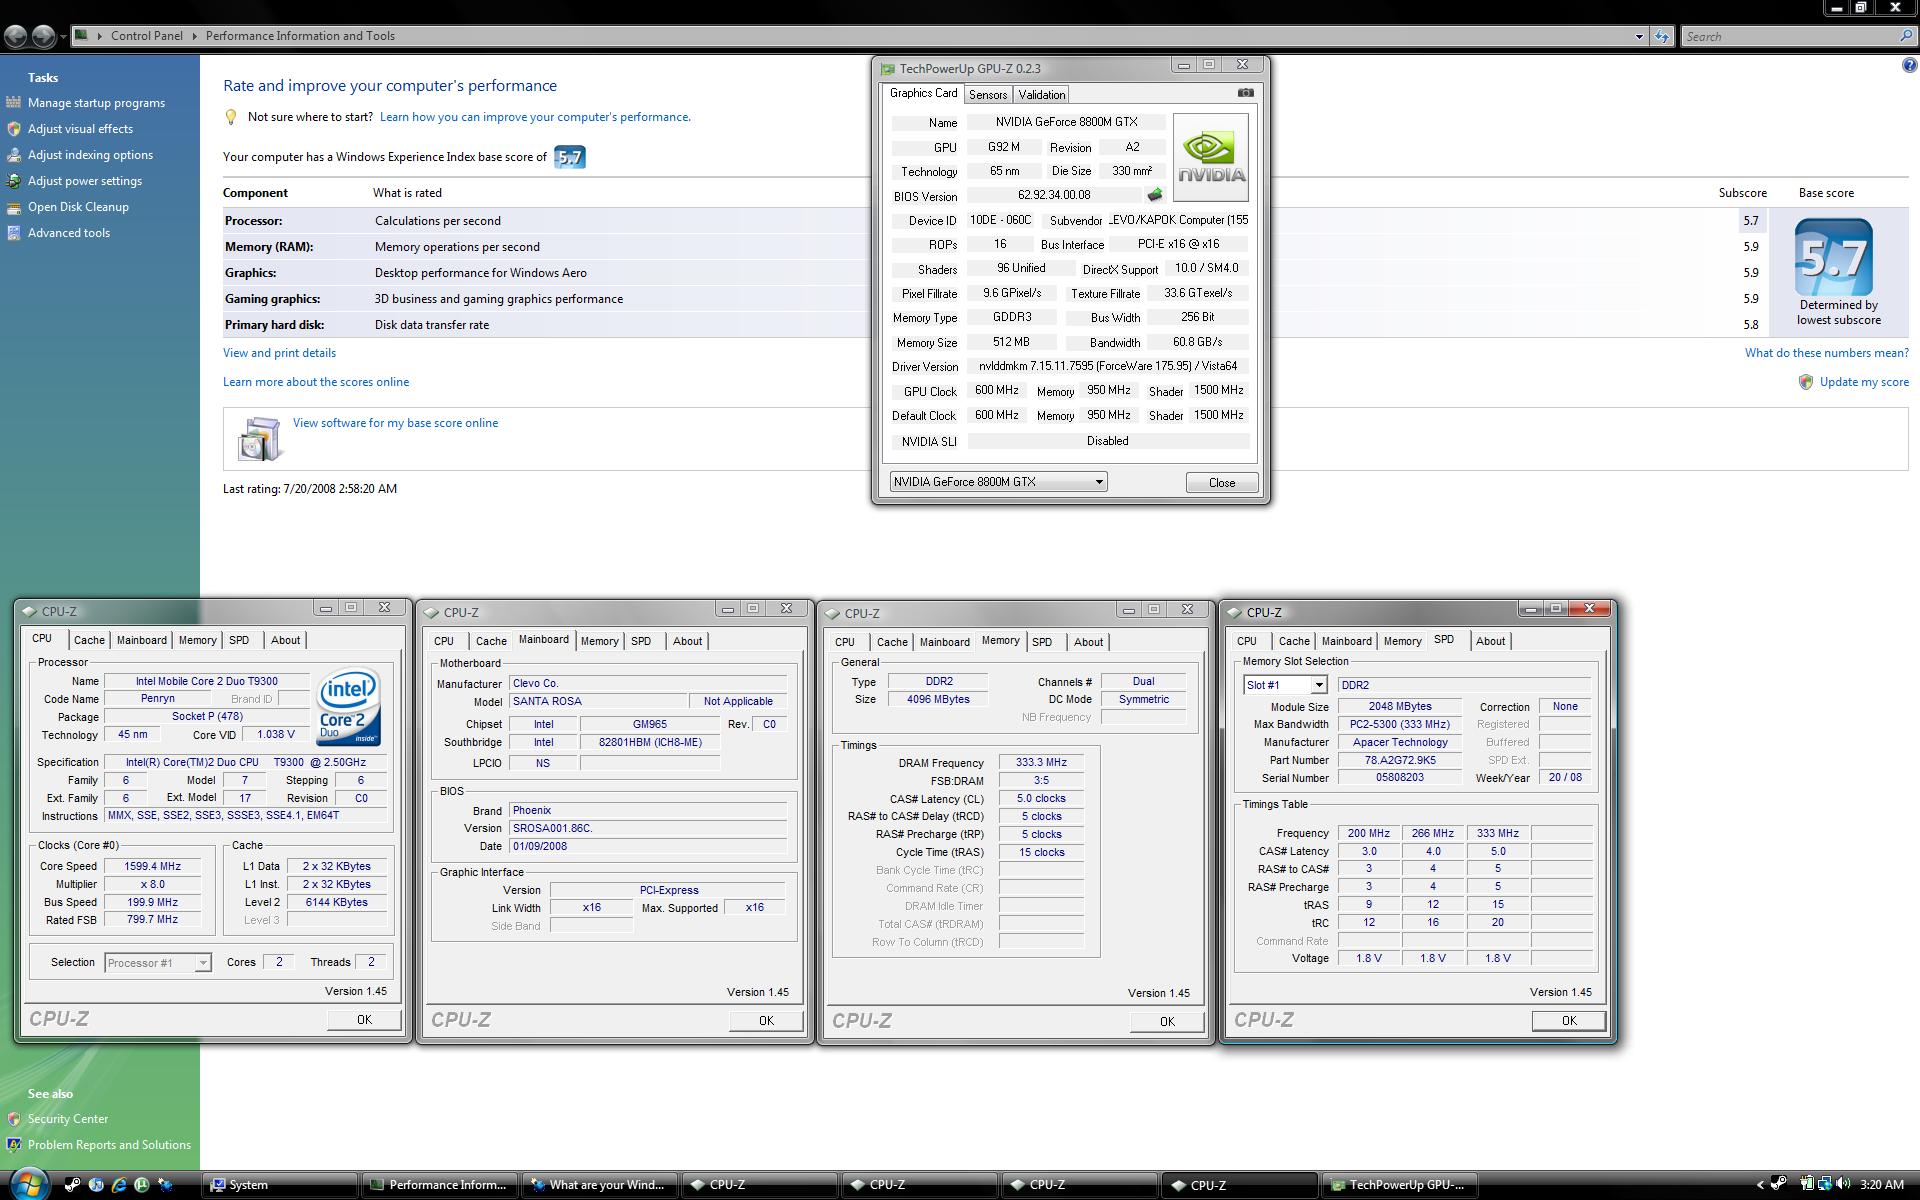This screenshot has height=1200, width=1920.
Task: Click 'Intel Mobile Core 2 Duo T9300' name value
Action: tap(207, 681)
